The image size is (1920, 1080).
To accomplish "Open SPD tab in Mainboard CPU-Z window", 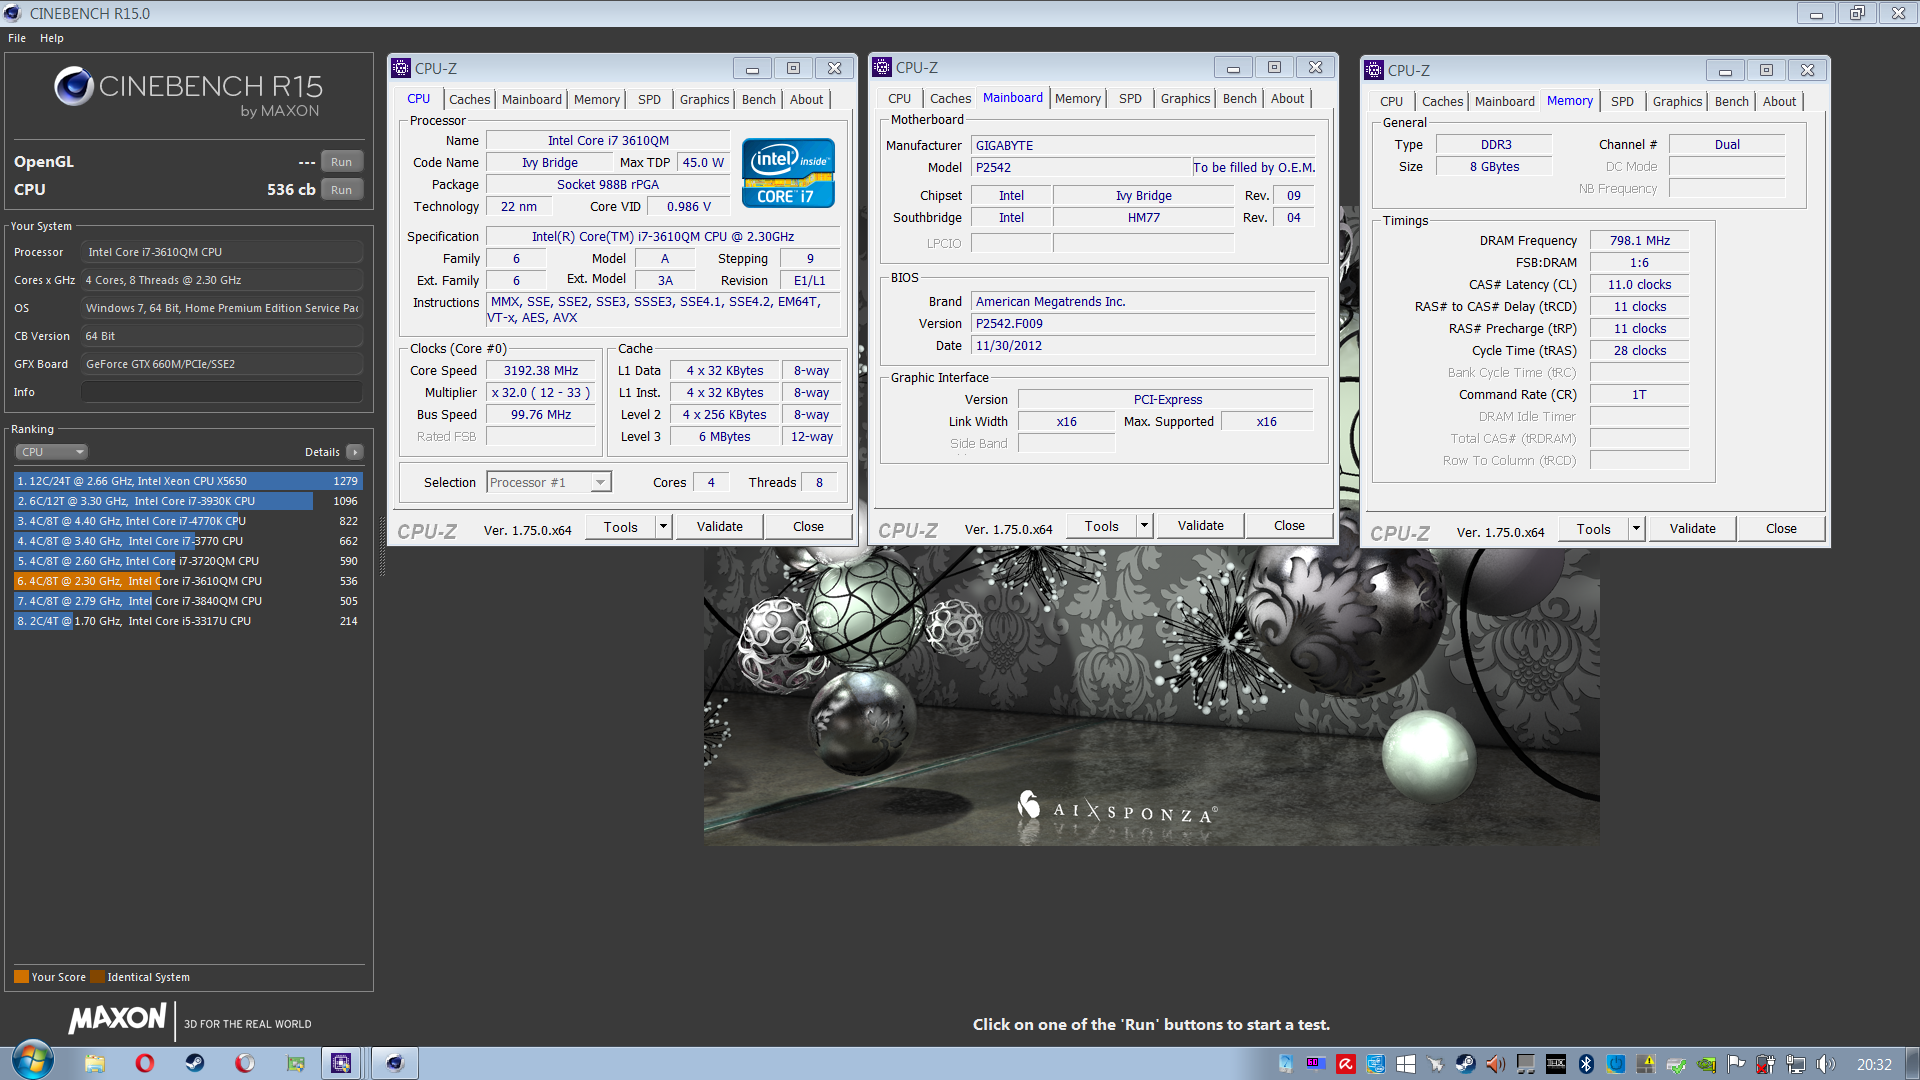I will [x=1130, y=98].
